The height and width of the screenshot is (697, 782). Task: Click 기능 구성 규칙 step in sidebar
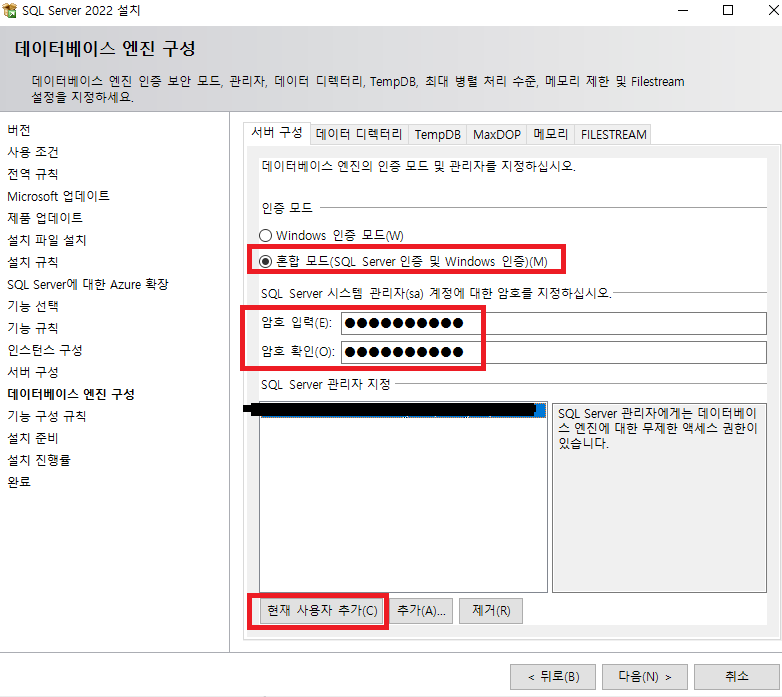pyautogui.click(x=47, y=416)
